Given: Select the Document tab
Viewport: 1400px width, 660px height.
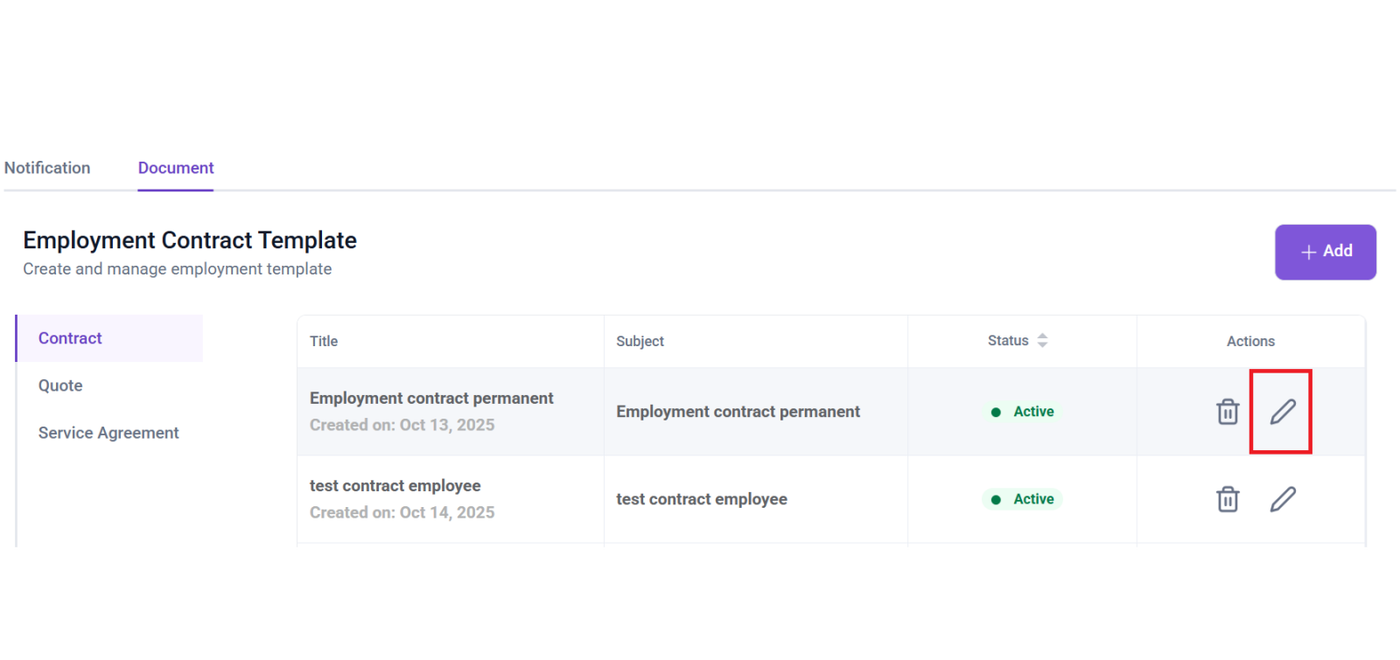Looking at the screenshot, I should tap(176, 168).
